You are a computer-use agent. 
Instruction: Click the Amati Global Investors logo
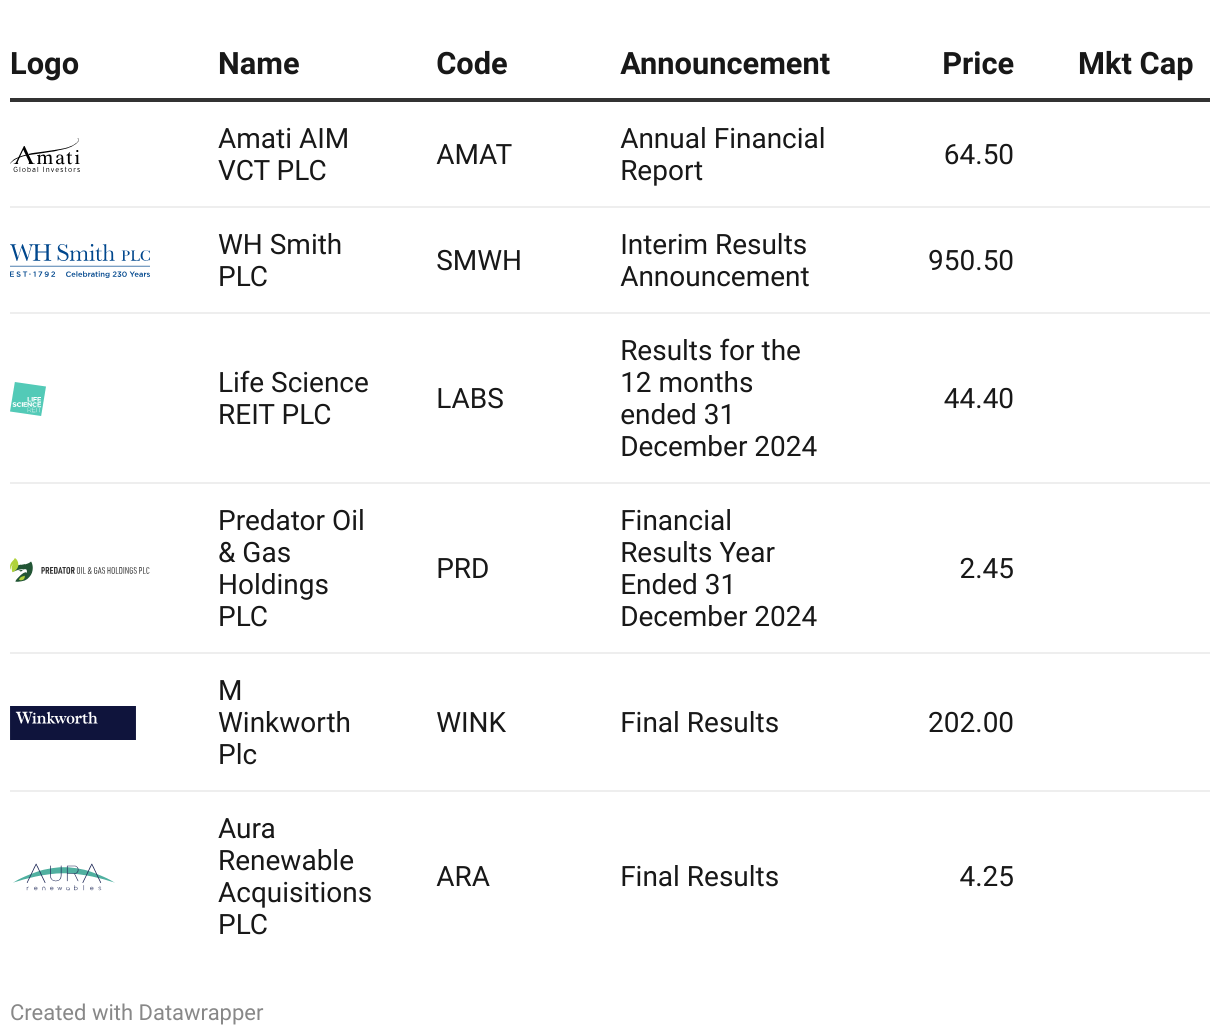point(46,156)
